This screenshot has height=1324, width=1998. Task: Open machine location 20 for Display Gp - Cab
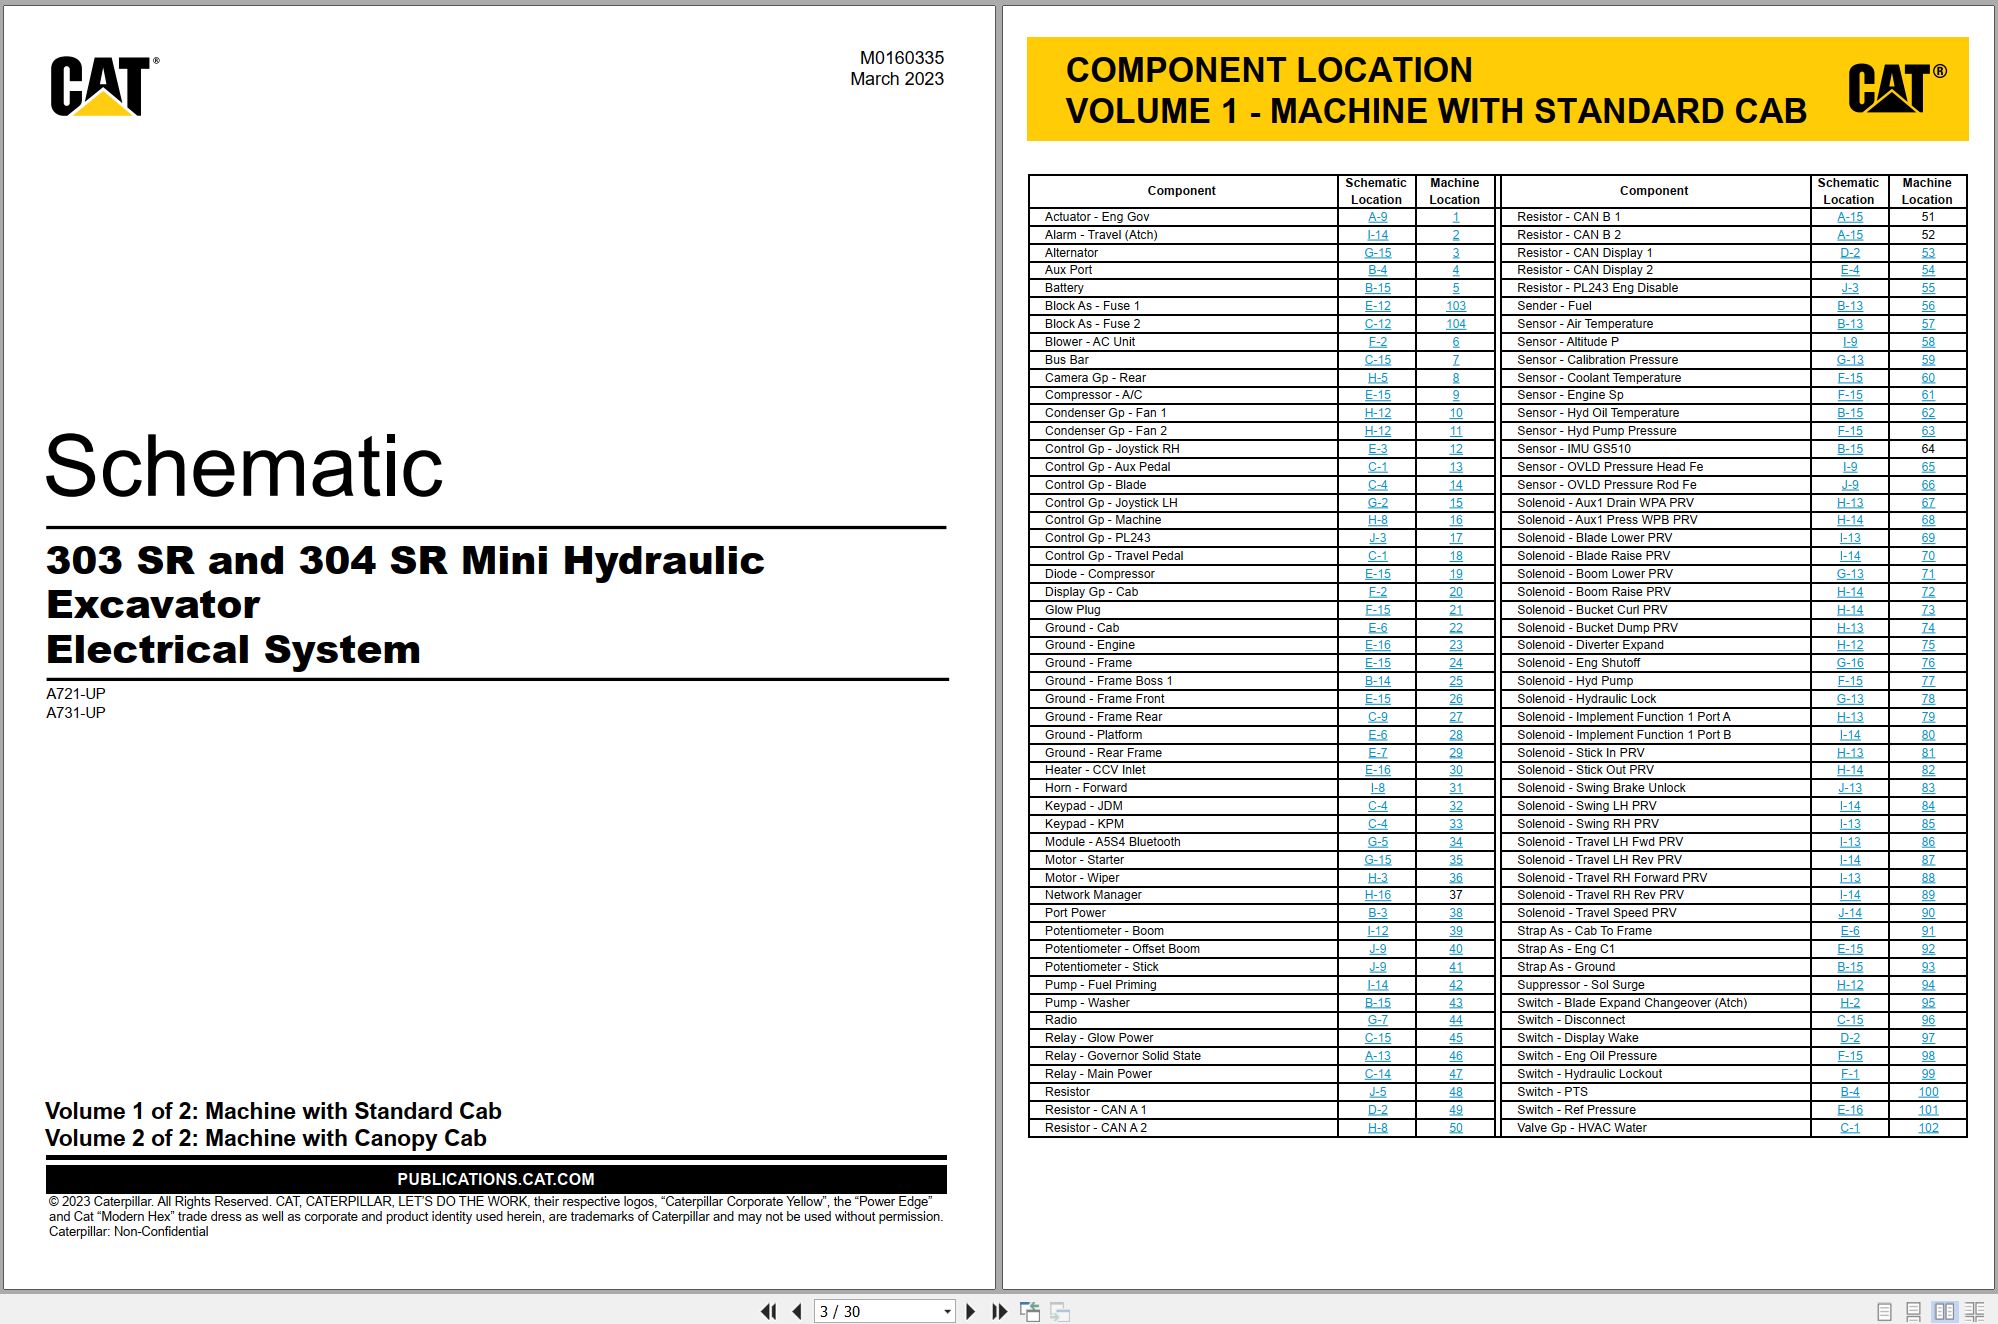1455,592
